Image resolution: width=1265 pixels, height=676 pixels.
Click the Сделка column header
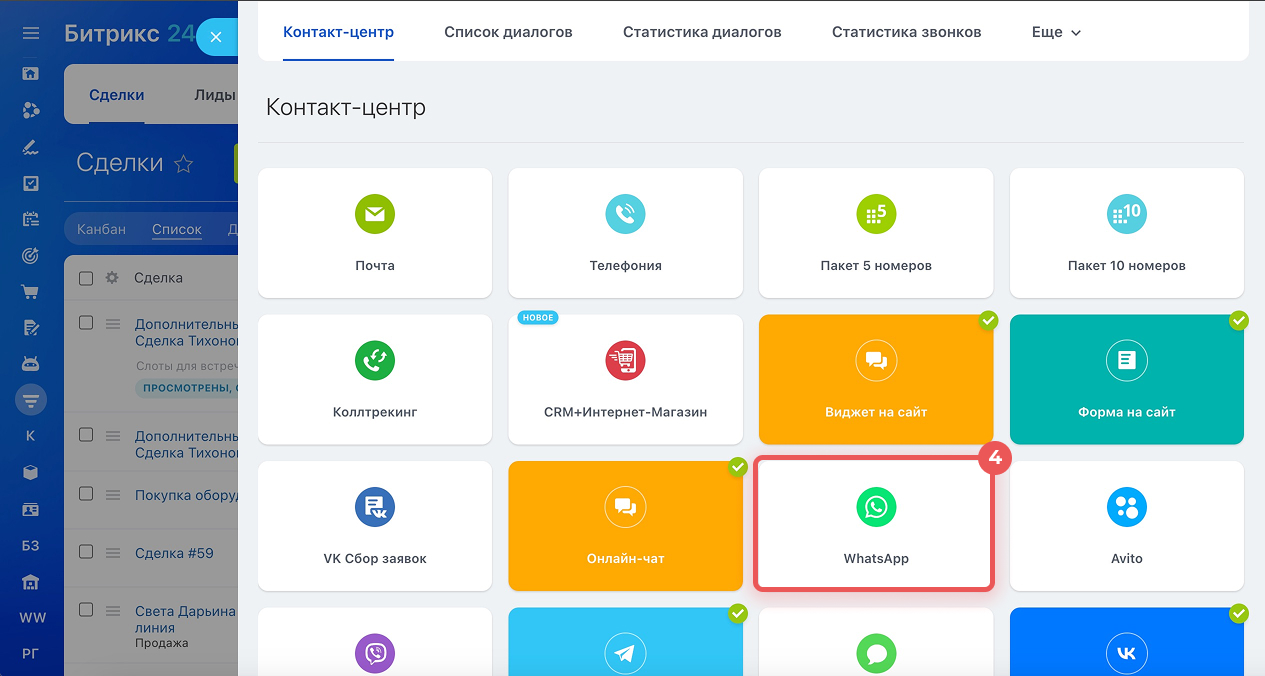[158, 278]
